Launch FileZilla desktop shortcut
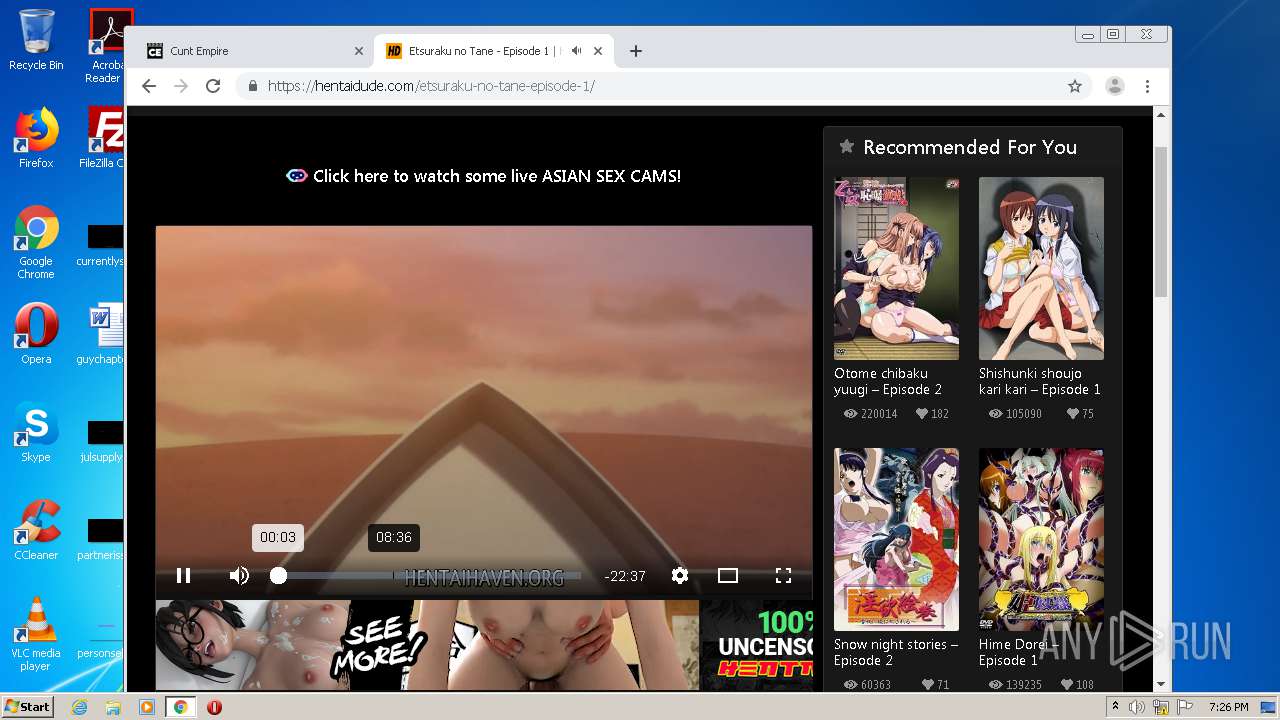 pos(103,138)
